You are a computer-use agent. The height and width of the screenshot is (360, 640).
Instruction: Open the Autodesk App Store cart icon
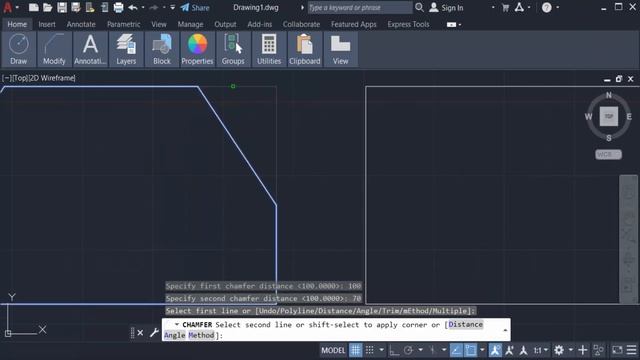505,7
